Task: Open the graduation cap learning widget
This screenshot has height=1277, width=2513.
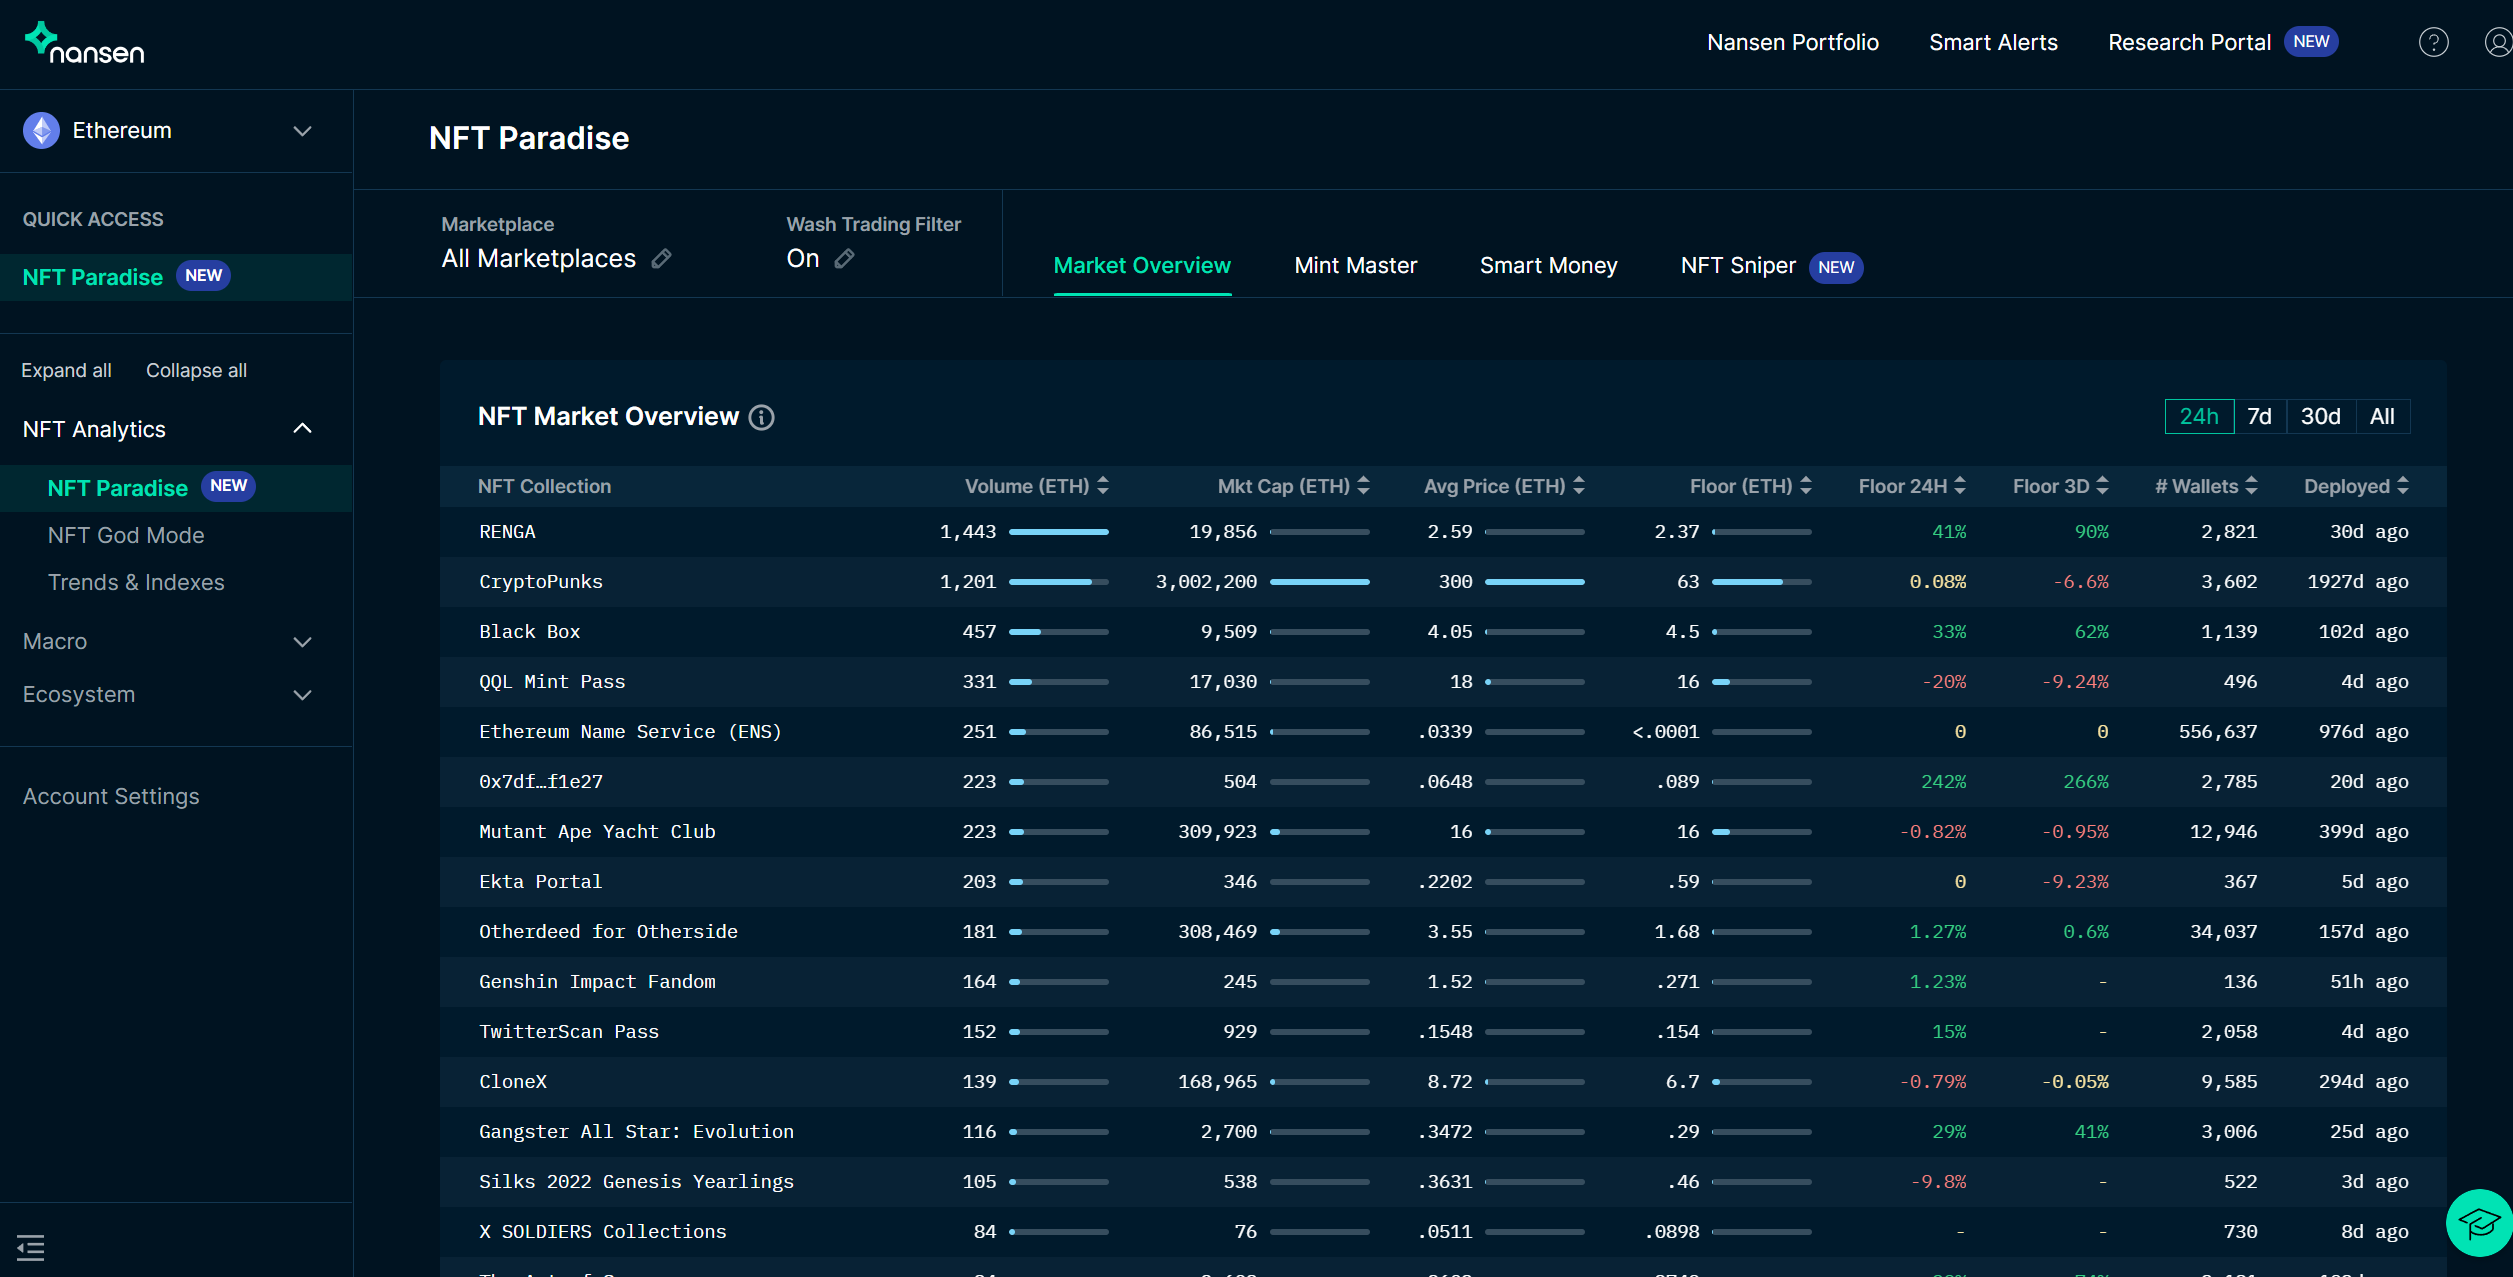Action: point(2479,1222)
